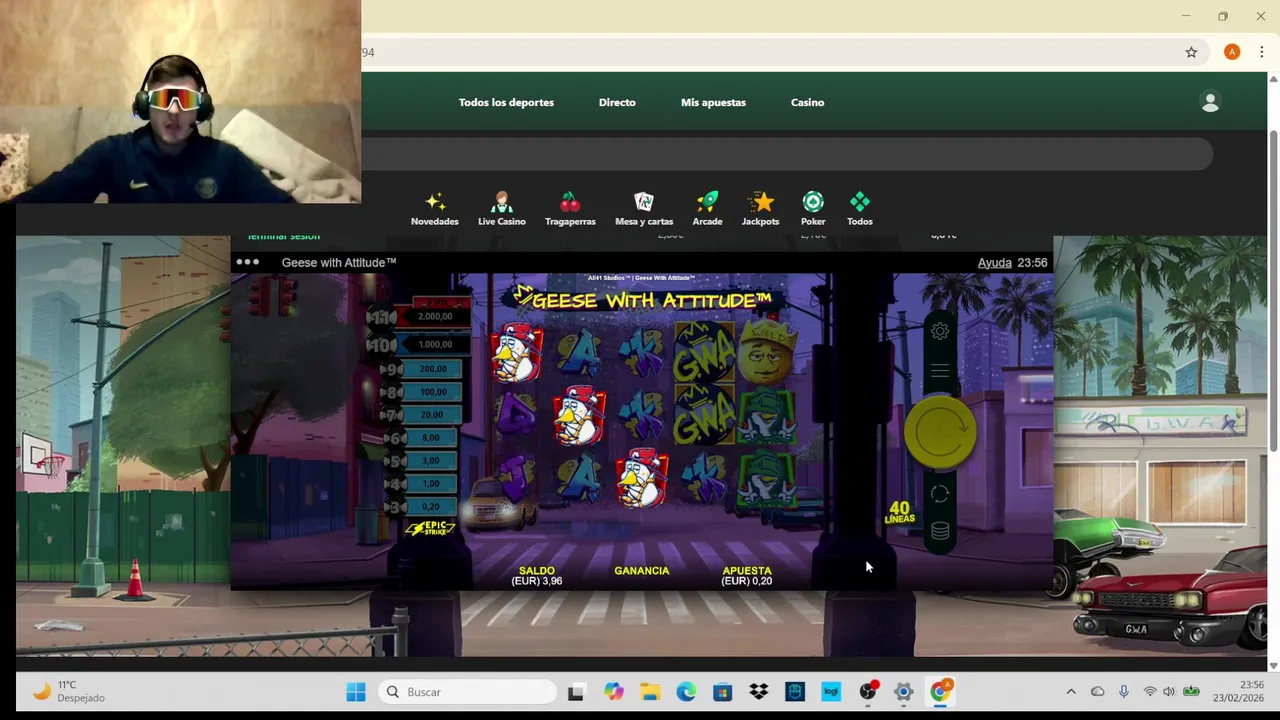Open the Mesa y cartas icon
The image size is (1280, 720).
tap(644, 202)
